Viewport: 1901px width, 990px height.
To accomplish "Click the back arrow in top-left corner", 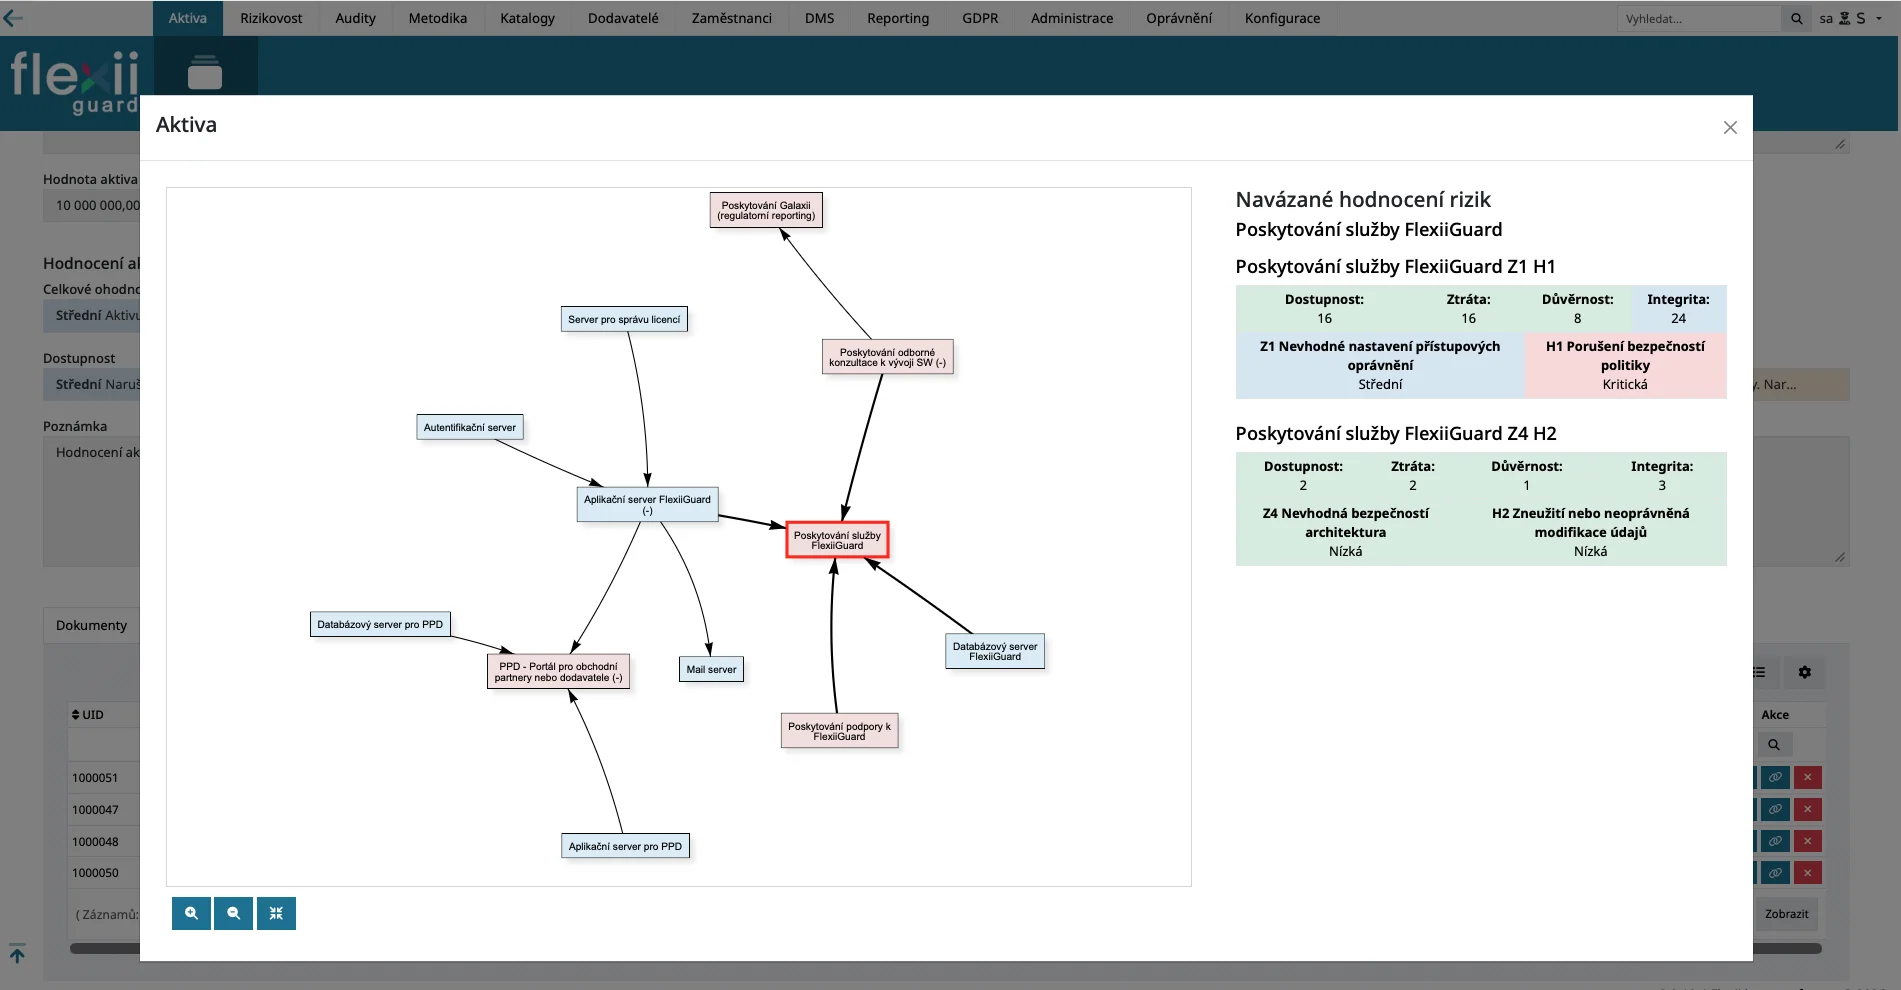I will coord(13,18).
